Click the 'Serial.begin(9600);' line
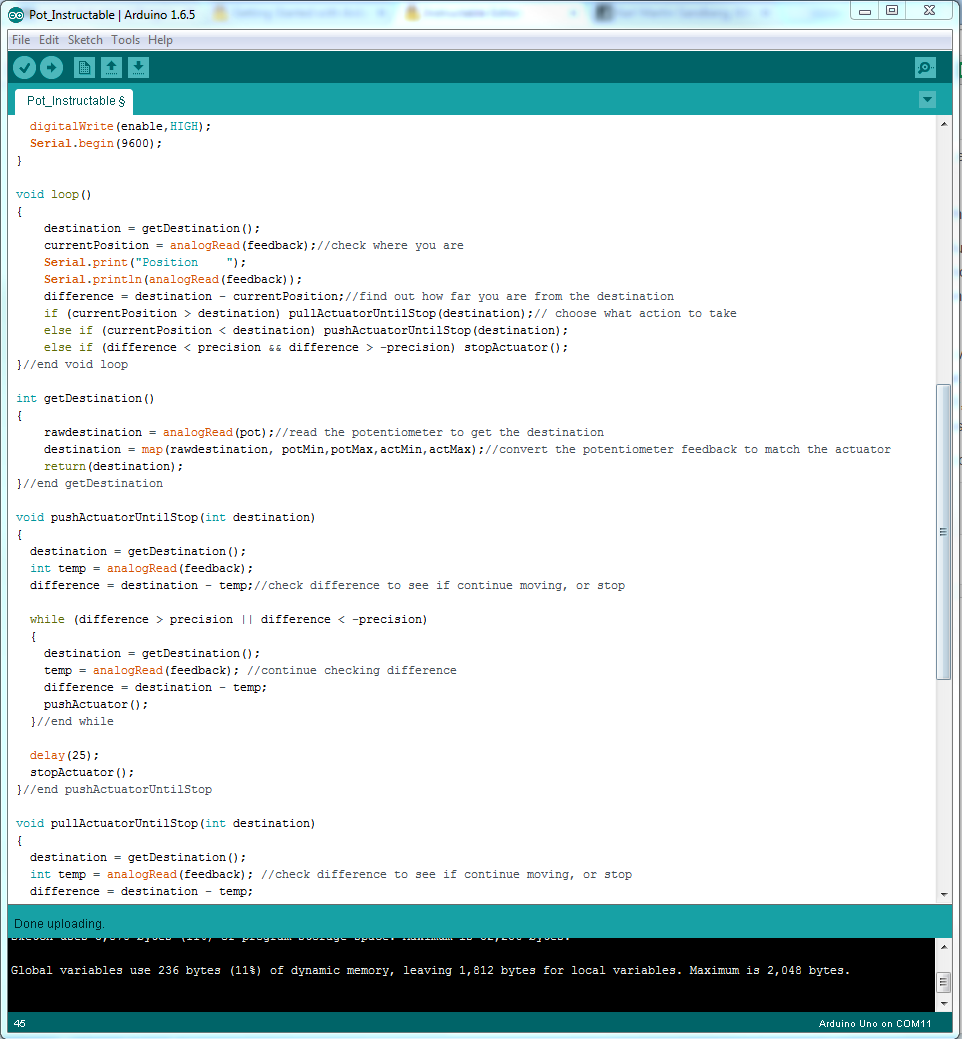Viewport: 962px width, 1039px height. point(95,143)
